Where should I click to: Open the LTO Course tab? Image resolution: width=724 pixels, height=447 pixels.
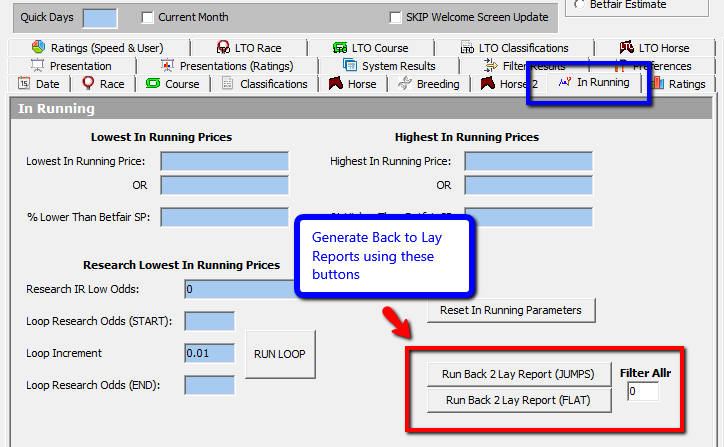coord(371,47)
